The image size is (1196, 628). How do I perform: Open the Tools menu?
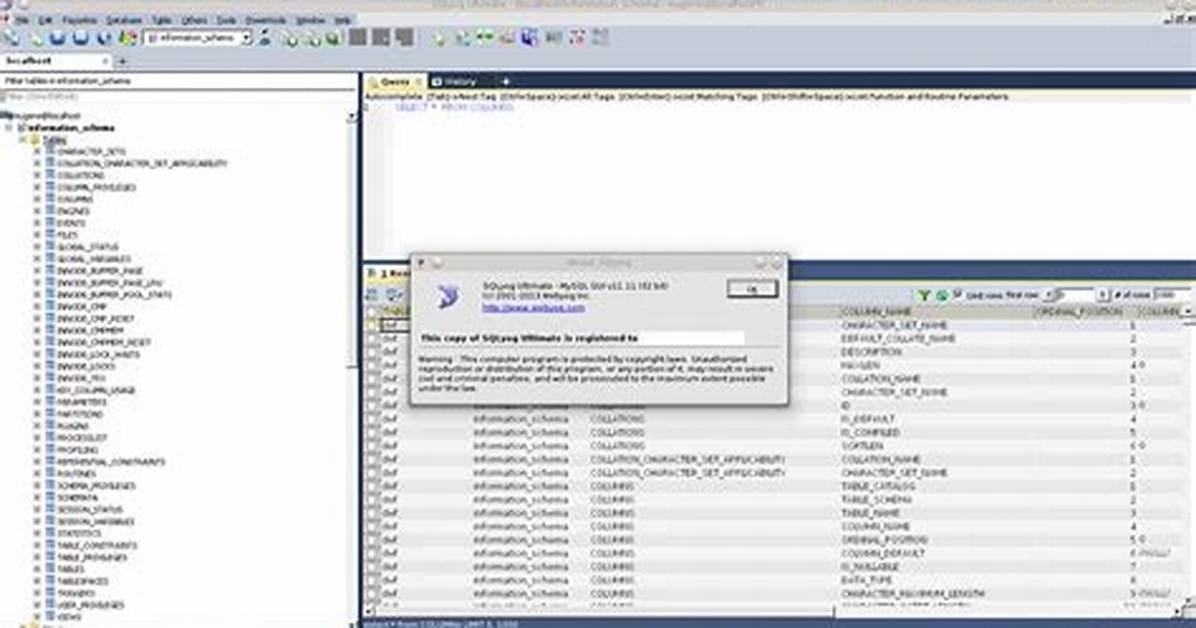(227, 20)
